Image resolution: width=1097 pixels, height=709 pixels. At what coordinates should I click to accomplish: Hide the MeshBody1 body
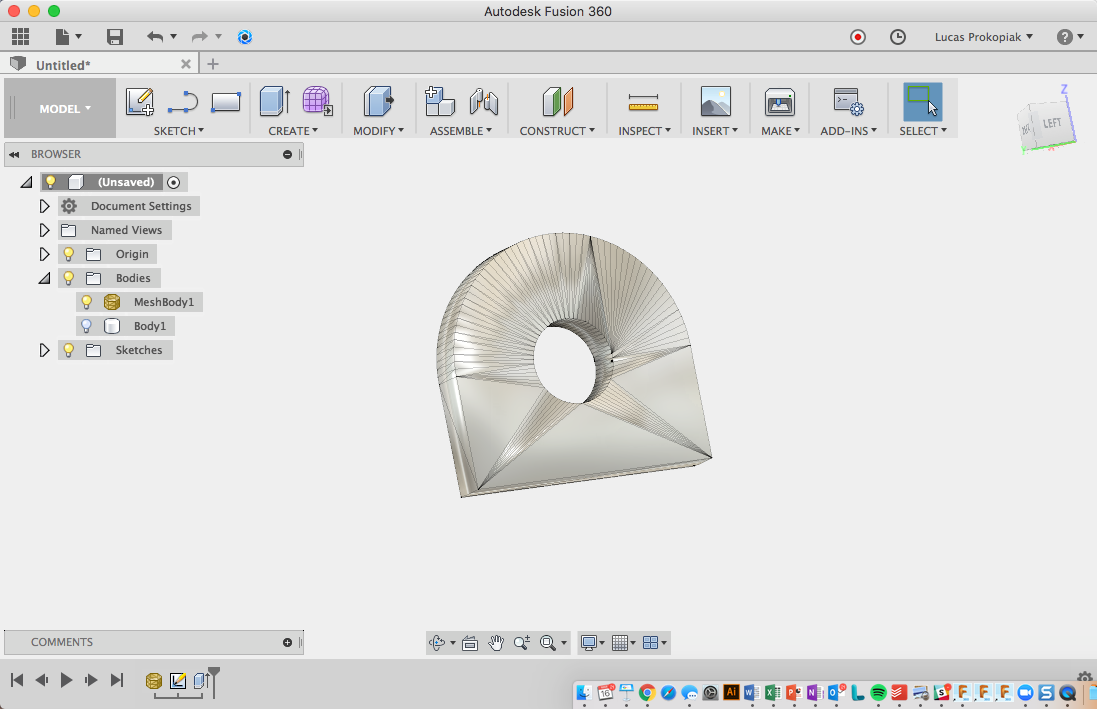(x=86, y=301)
